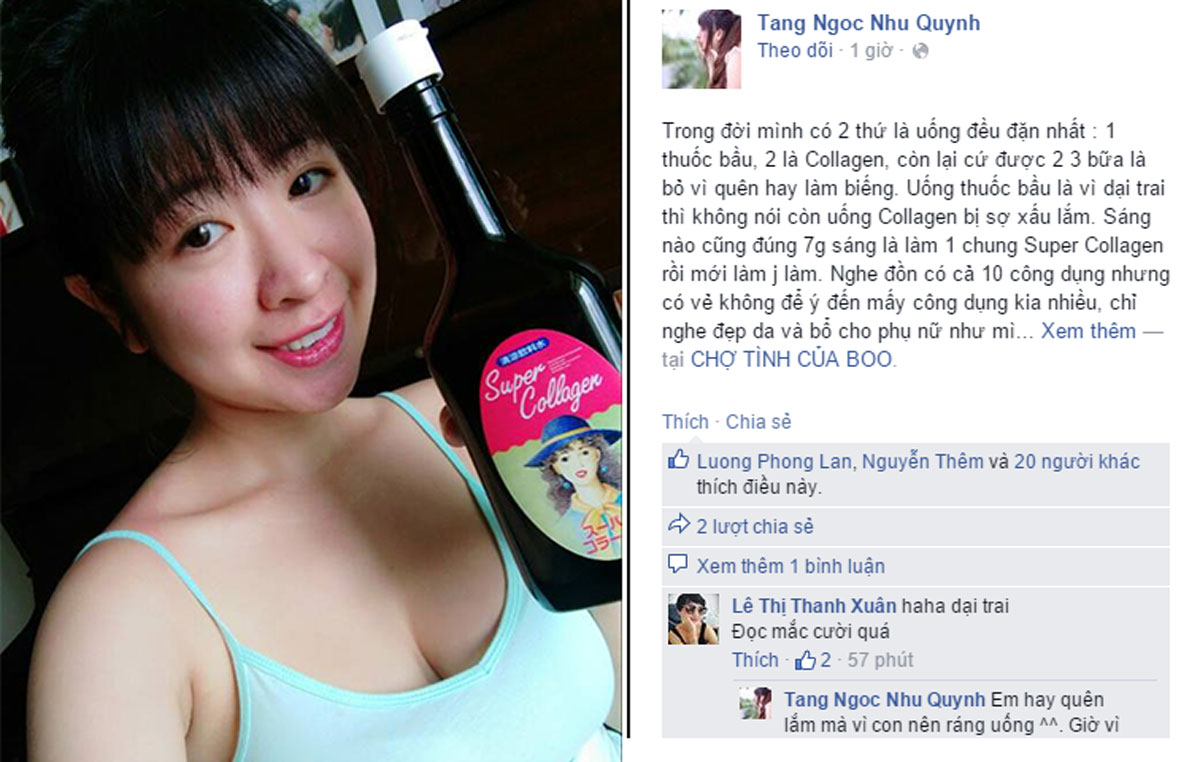Click the thumbs-up count icon on Thanh Xuân's comment
Viewport: 1200px width, 762px height.
pyautogui.click(x=805, y=659)
